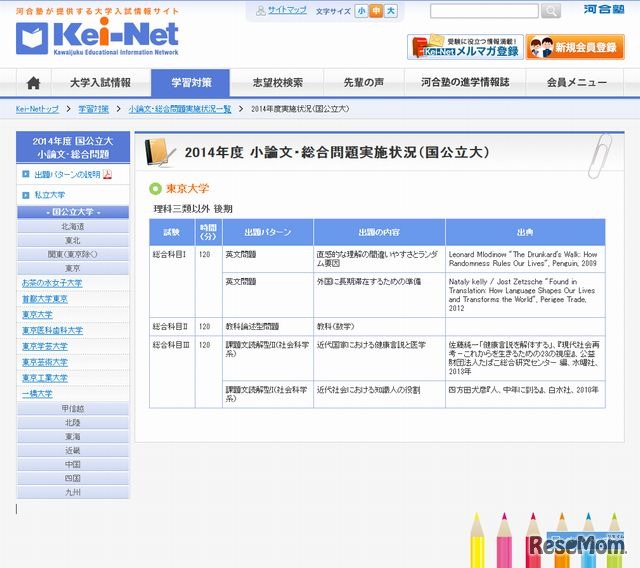
Task: Expand the 九州 region section
Action: coord(72,492)
